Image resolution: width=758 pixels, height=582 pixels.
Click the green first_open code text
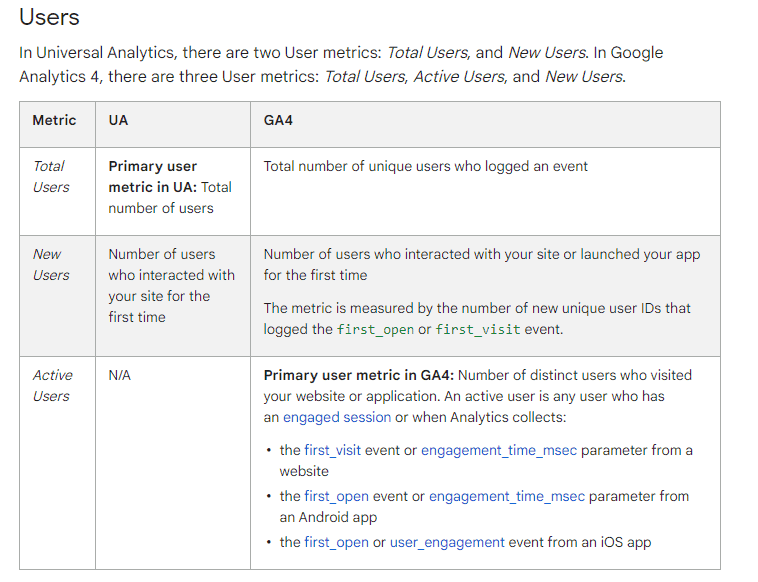(x=375, y=329)
